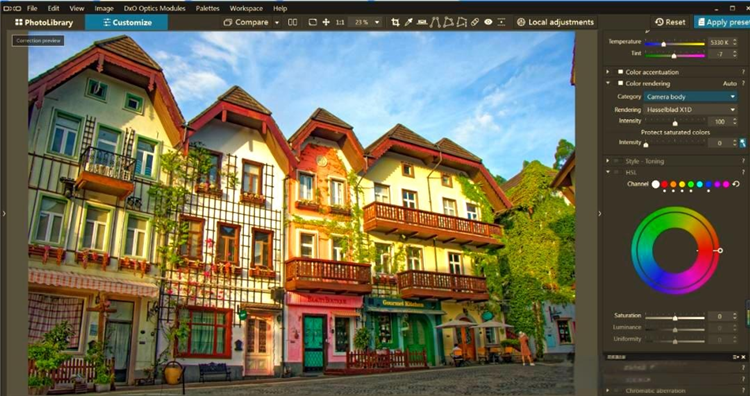Click the Red-eye correction eye icon
This screenshot has height=396, width=750.
pyautogui.click(x=488, y=22)
